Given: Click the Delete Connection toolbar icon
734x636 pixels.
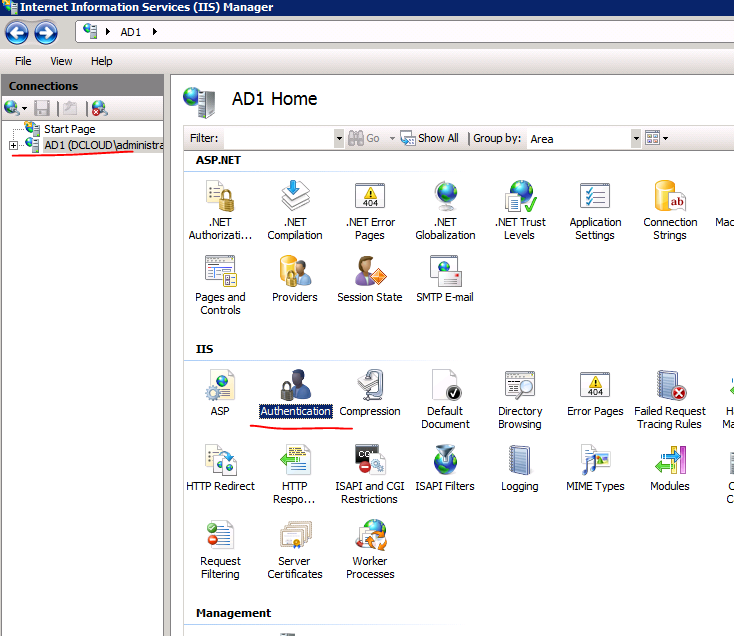Looking at the screenshot, I should (x=99, y=109).
